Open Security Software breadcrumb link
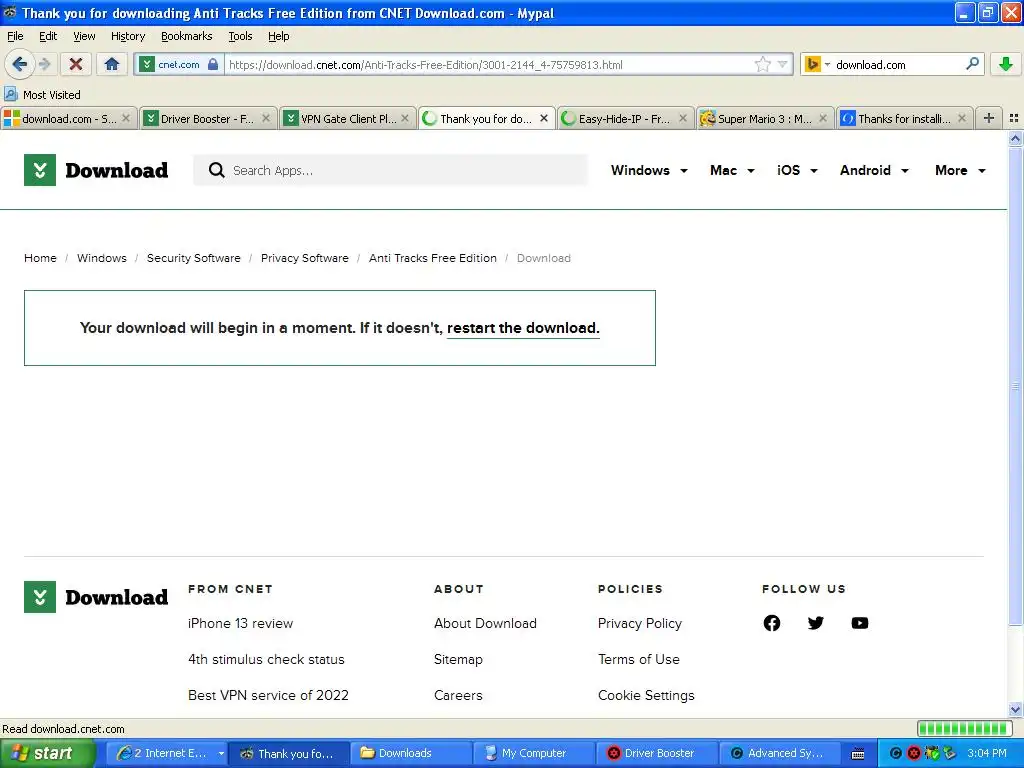 click(x=193, y=258)
